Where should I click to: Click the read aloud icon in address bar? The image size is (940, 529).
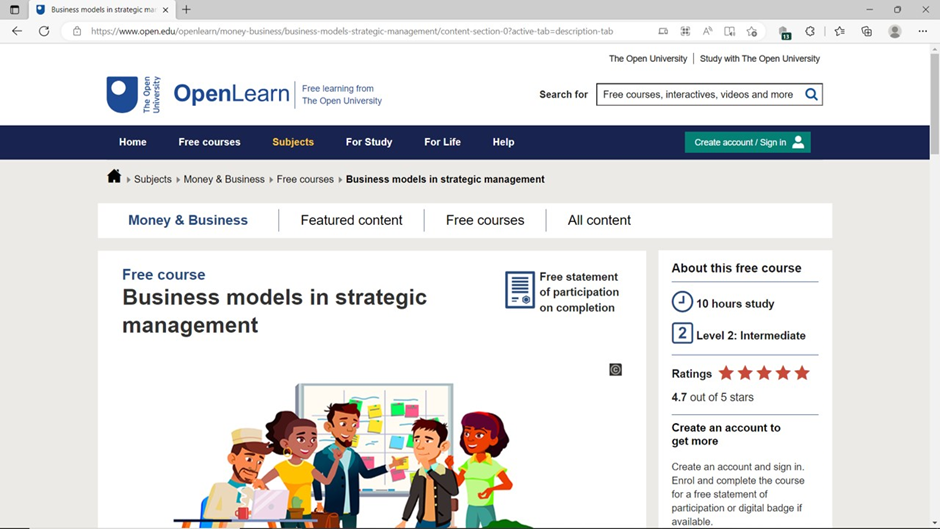click(x=707, y=31)
